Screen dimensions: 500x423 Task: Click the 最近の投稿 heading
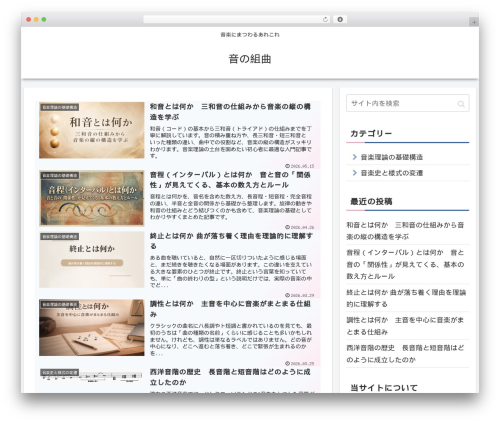click(x=371, y=201)
